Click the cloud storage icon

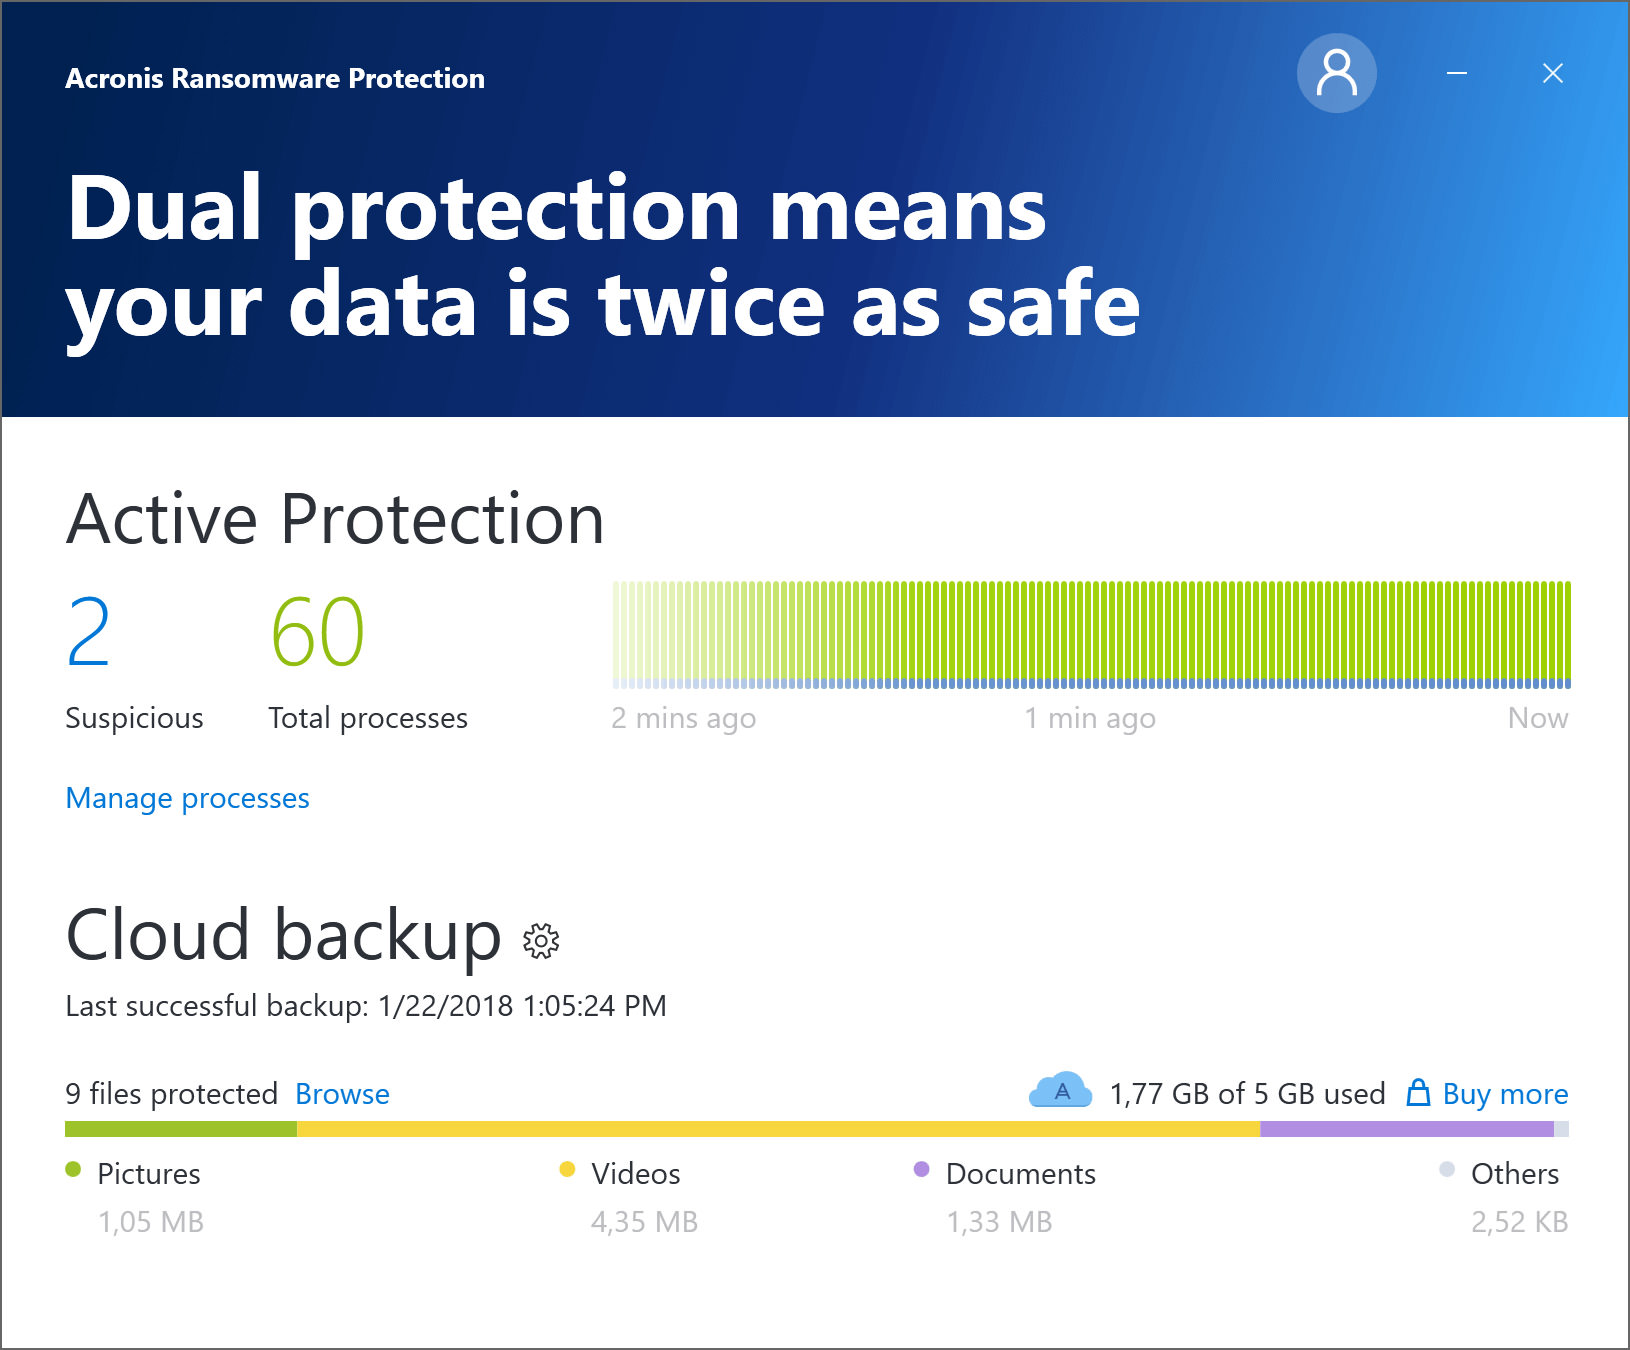pos(1060,1091)
